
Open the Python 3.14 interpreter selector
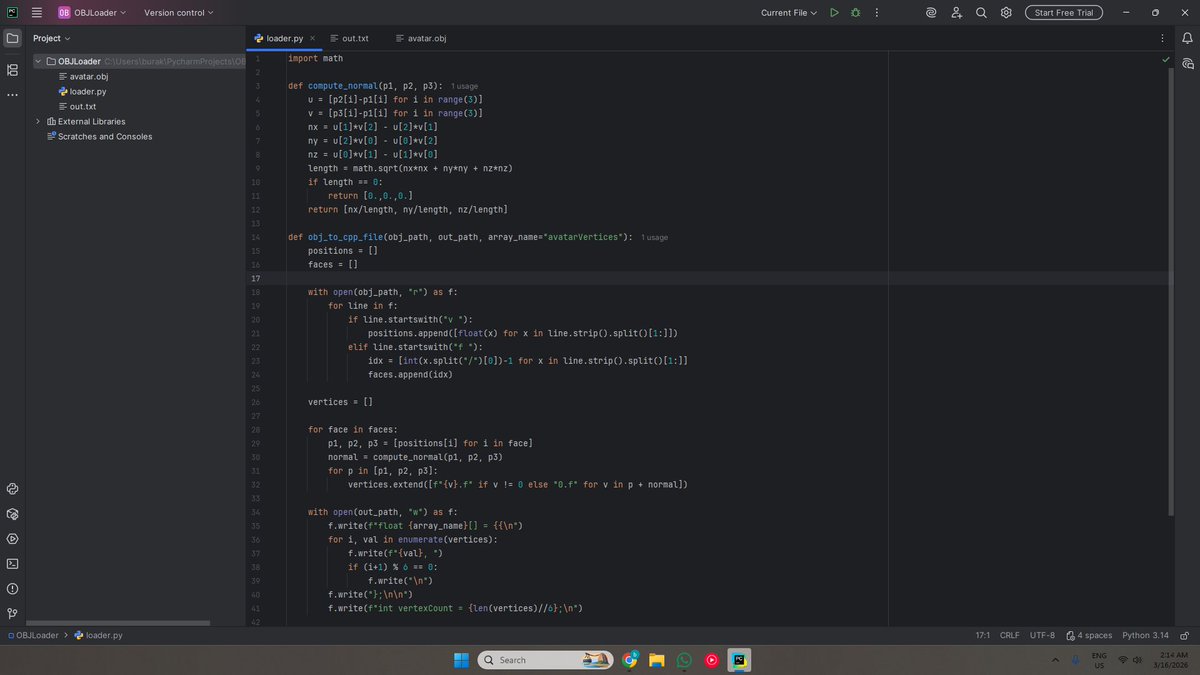[x=1145, y=635]
